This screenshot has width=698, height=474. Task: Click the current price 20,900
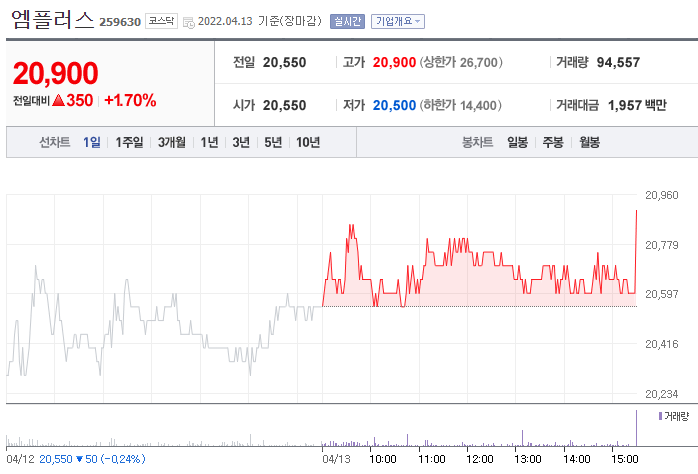click(x=56, y=73)
